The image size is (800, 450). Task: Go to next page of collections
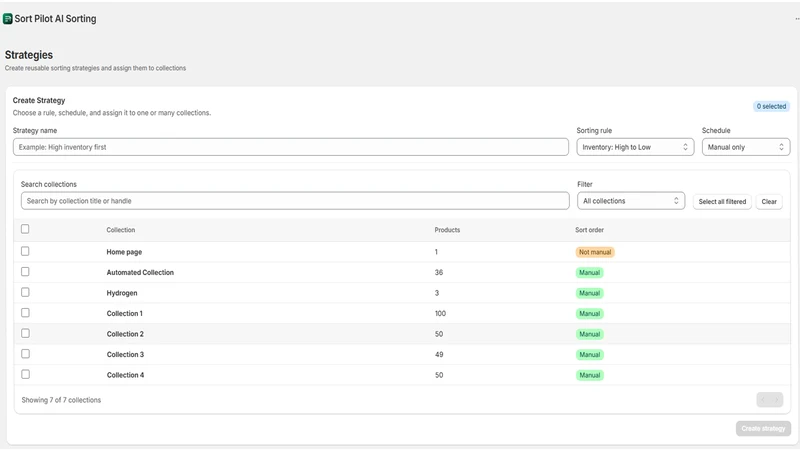click(777, 399)
